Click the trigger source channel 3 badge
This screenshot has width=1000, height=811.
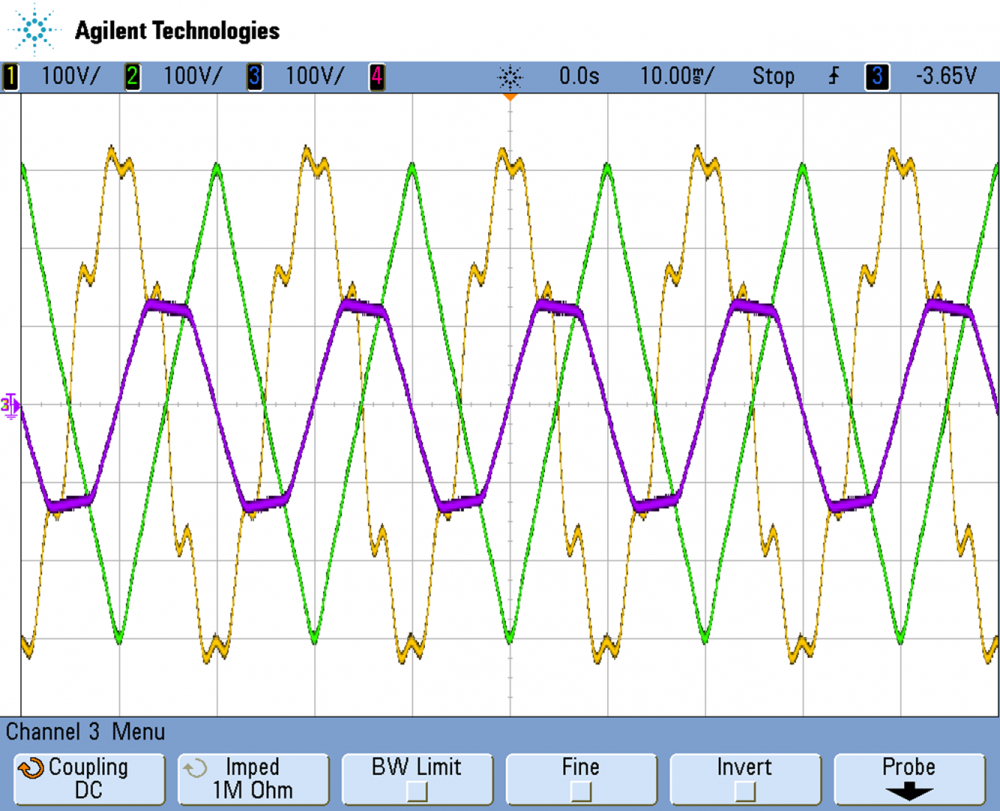[x=877, y=76]
